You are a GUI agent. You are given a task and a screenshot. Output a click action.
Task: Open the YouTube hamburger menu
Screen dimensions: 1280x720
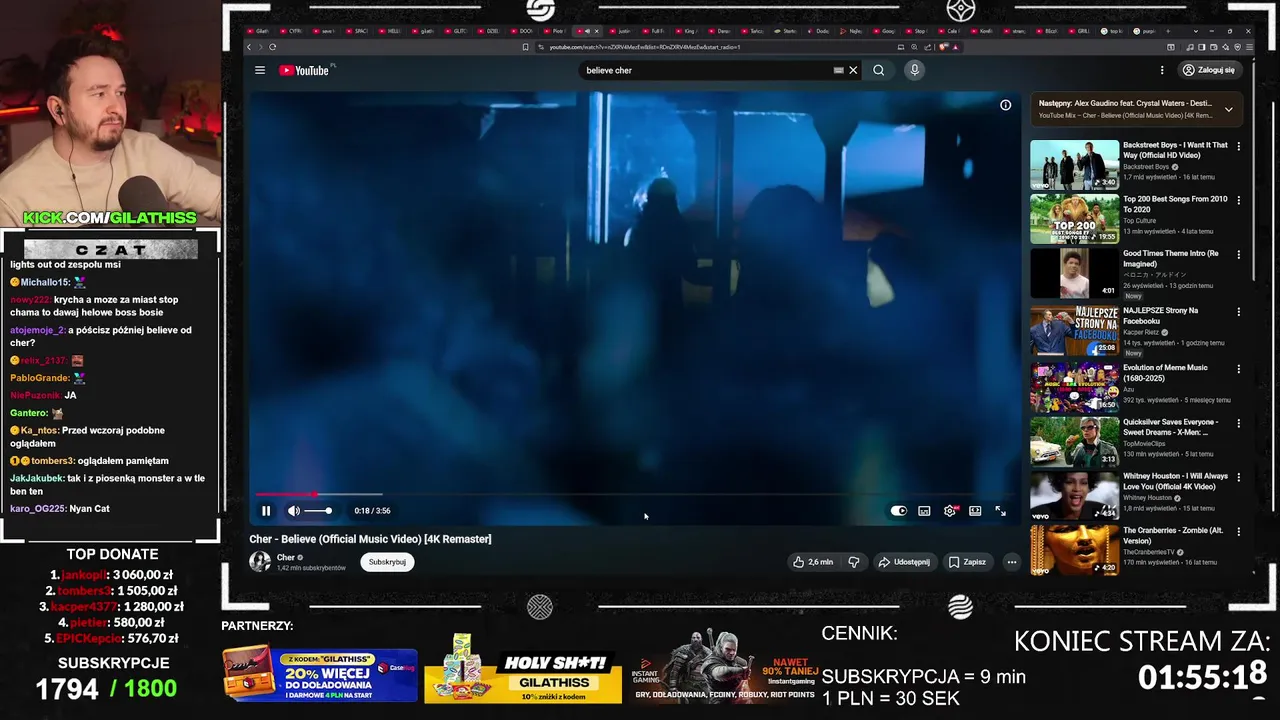[x=260, y=70]
